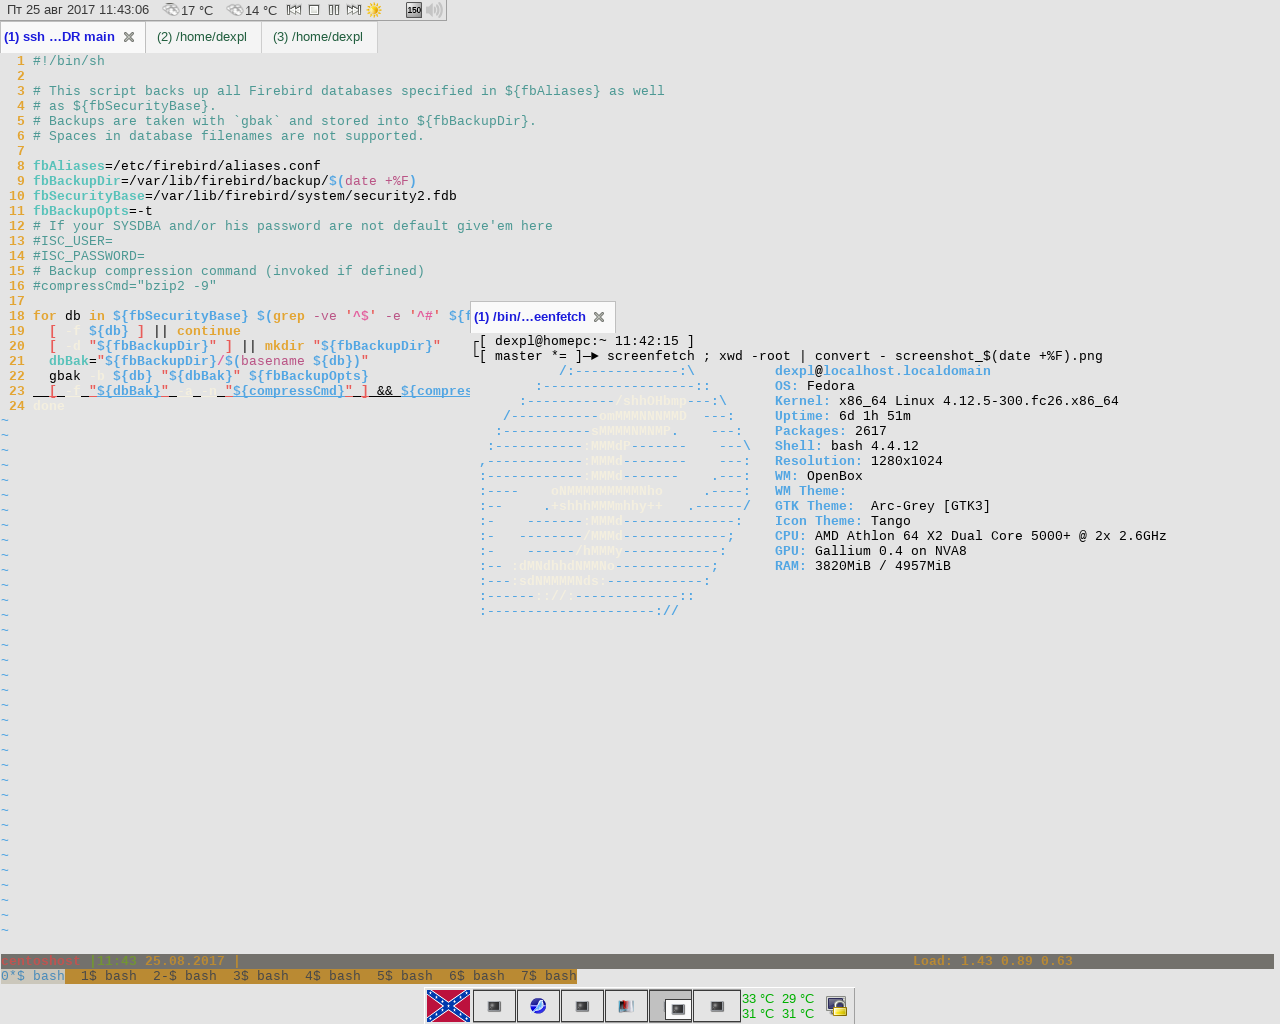Screen dimensions: 1280x1024
Task: Click the screen lock icon in bottom panel
Action: click(836, 1006)
